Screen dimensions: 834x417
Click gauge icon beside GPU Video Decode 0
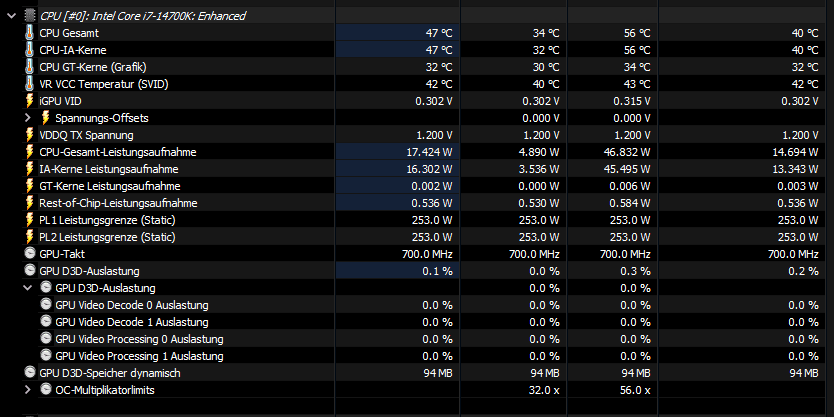46,305
